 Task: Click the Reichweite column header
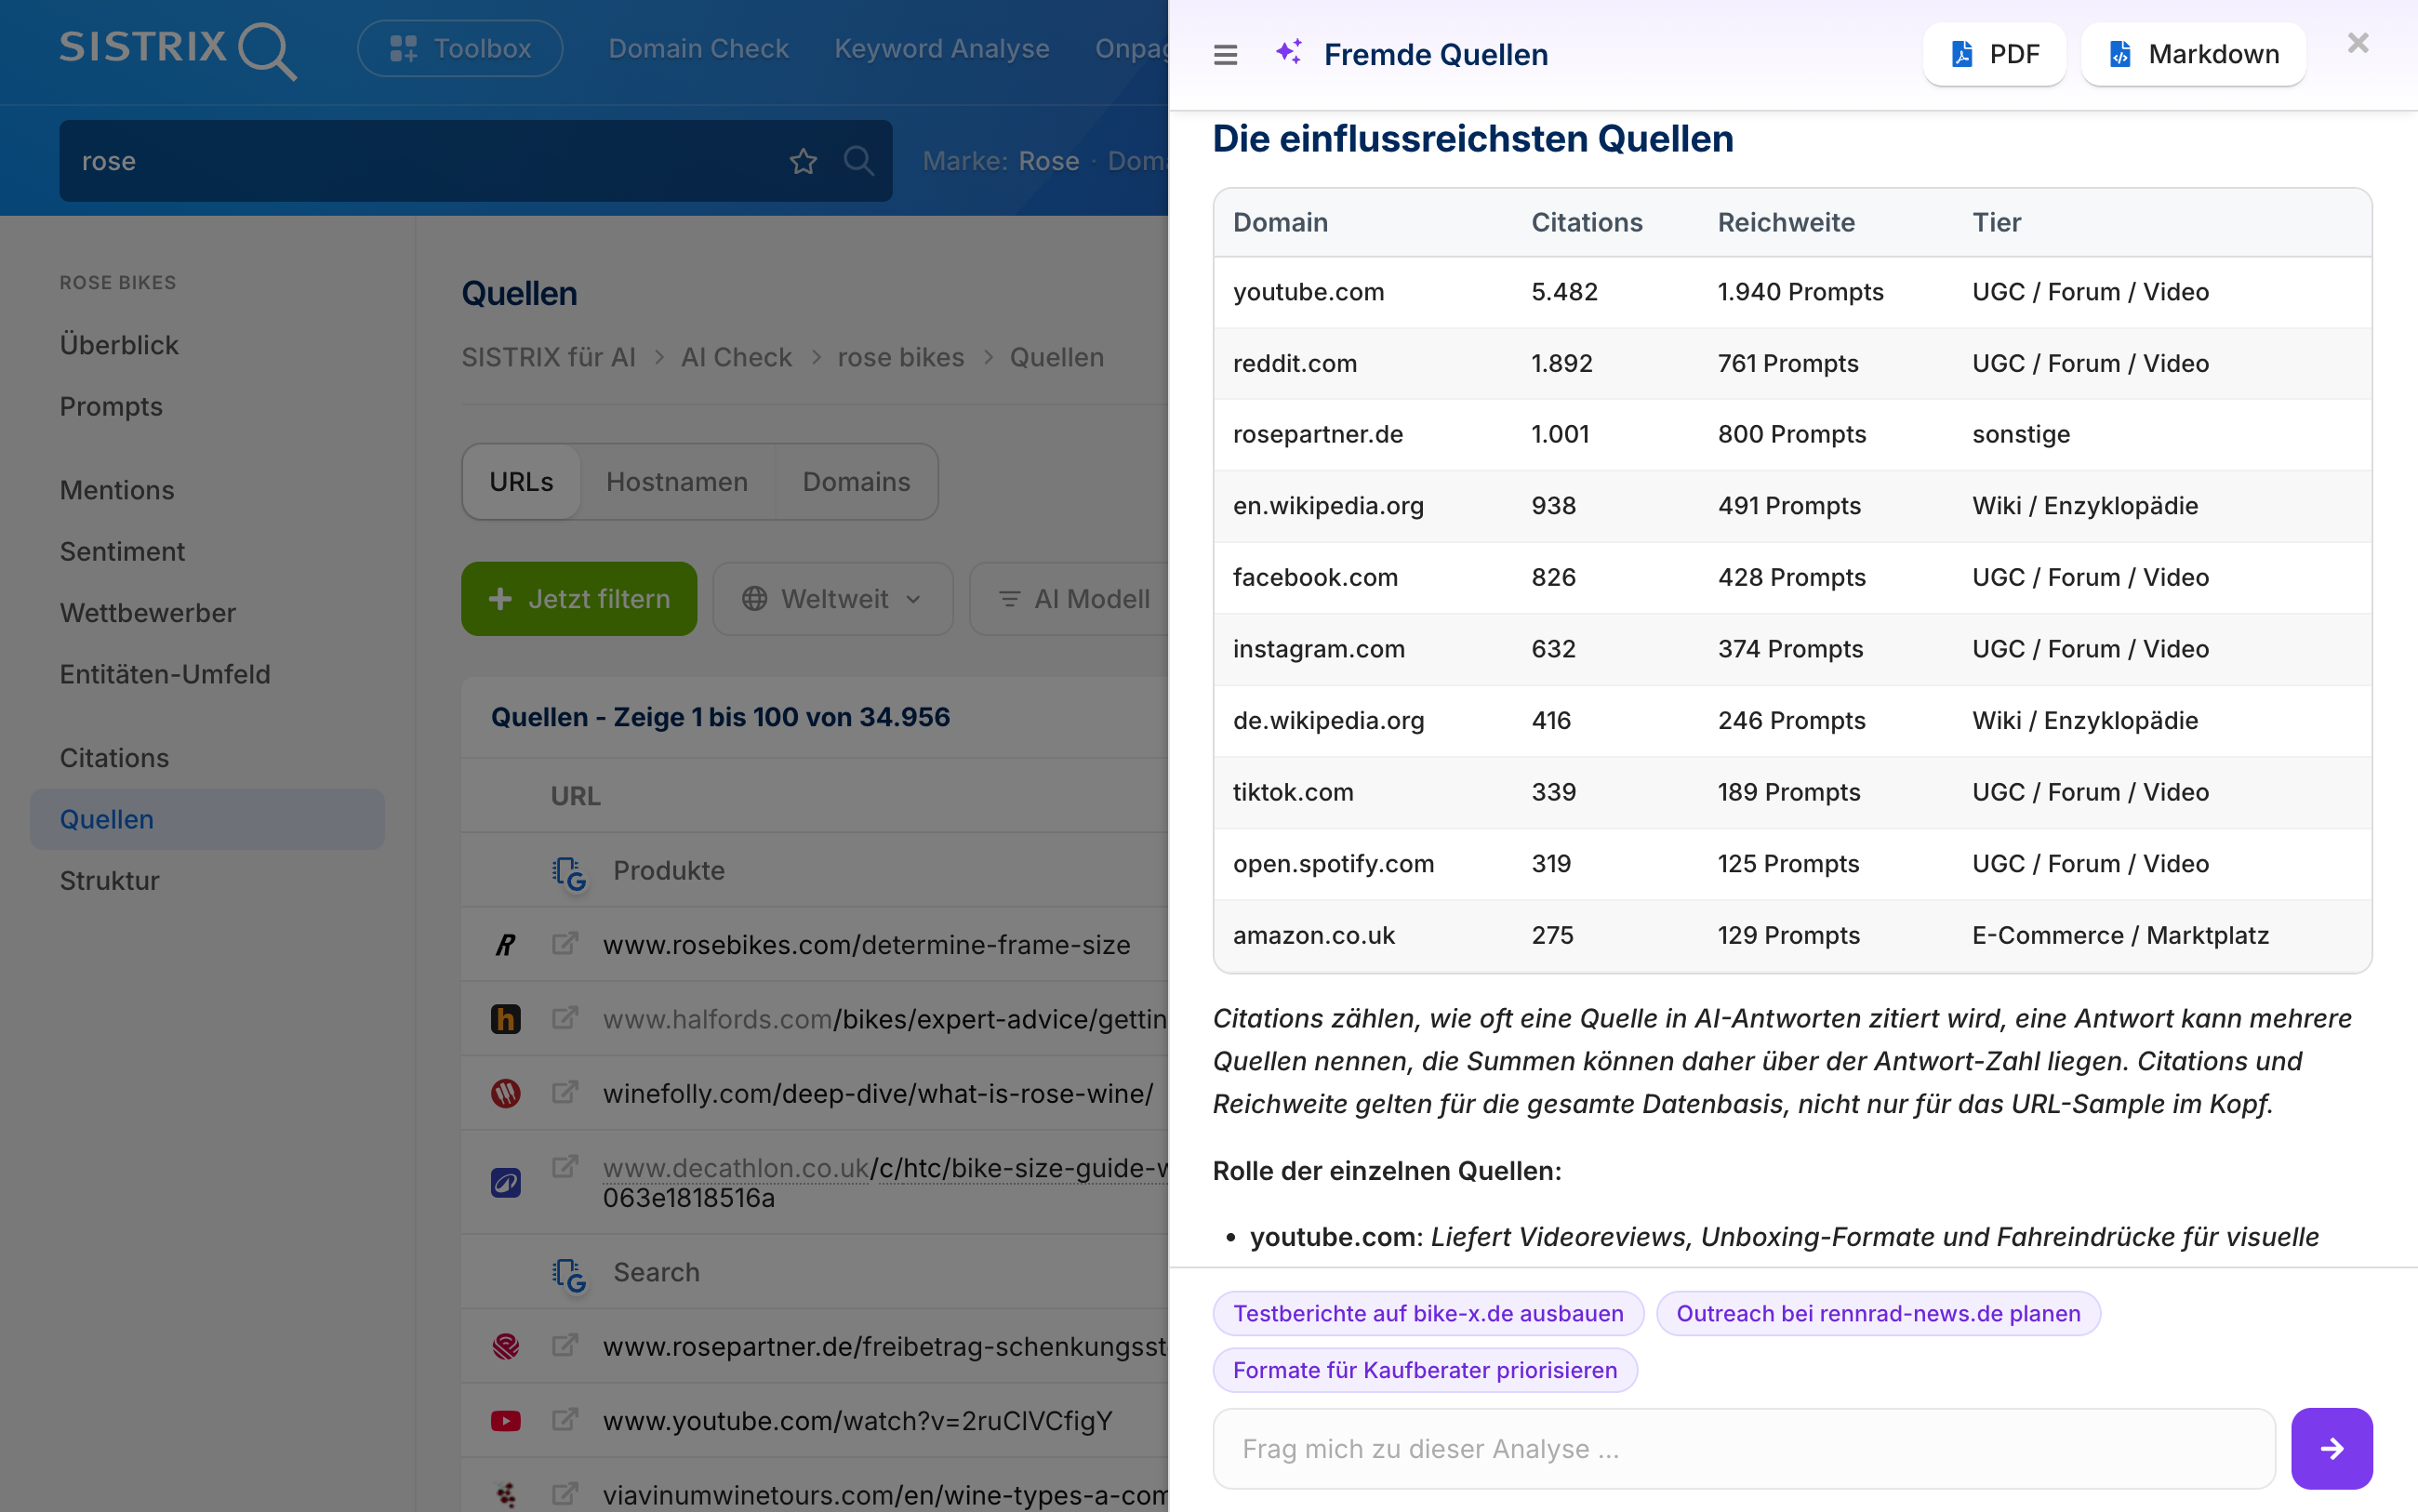(1786, 222)
